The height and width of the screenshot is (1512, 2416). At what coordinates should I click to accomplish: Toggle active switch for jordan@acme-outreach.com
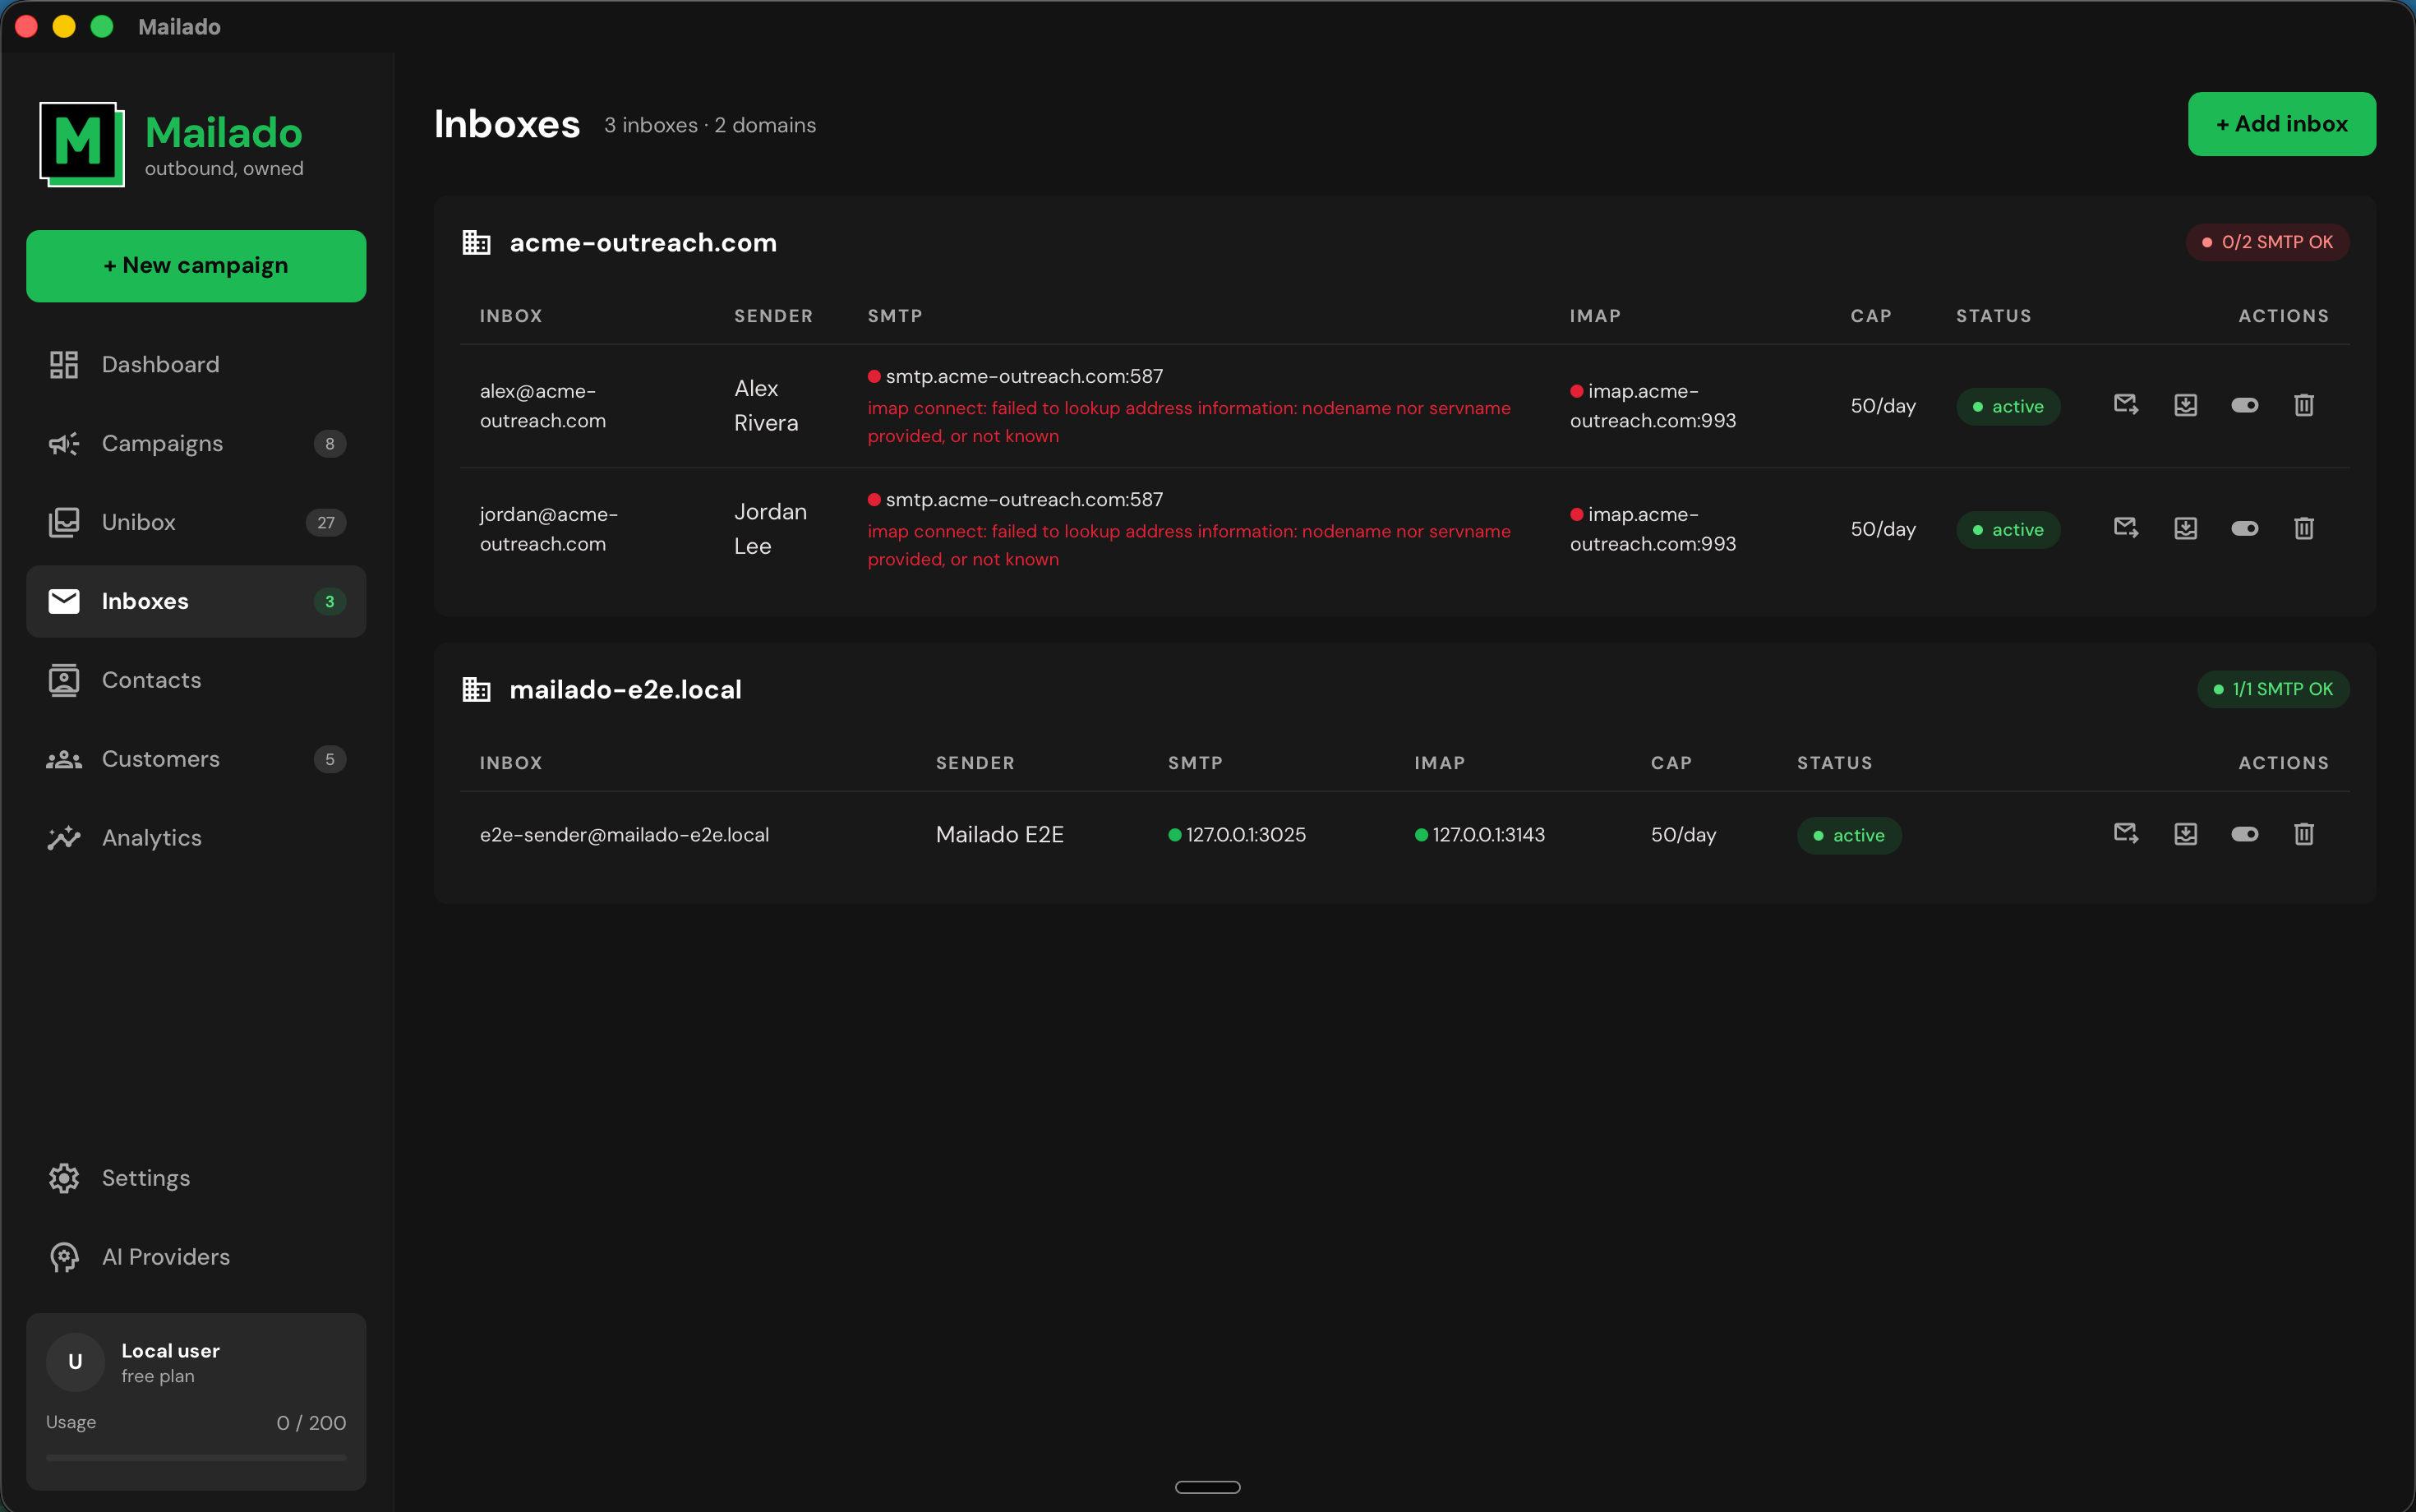(x=2245, y=528)
